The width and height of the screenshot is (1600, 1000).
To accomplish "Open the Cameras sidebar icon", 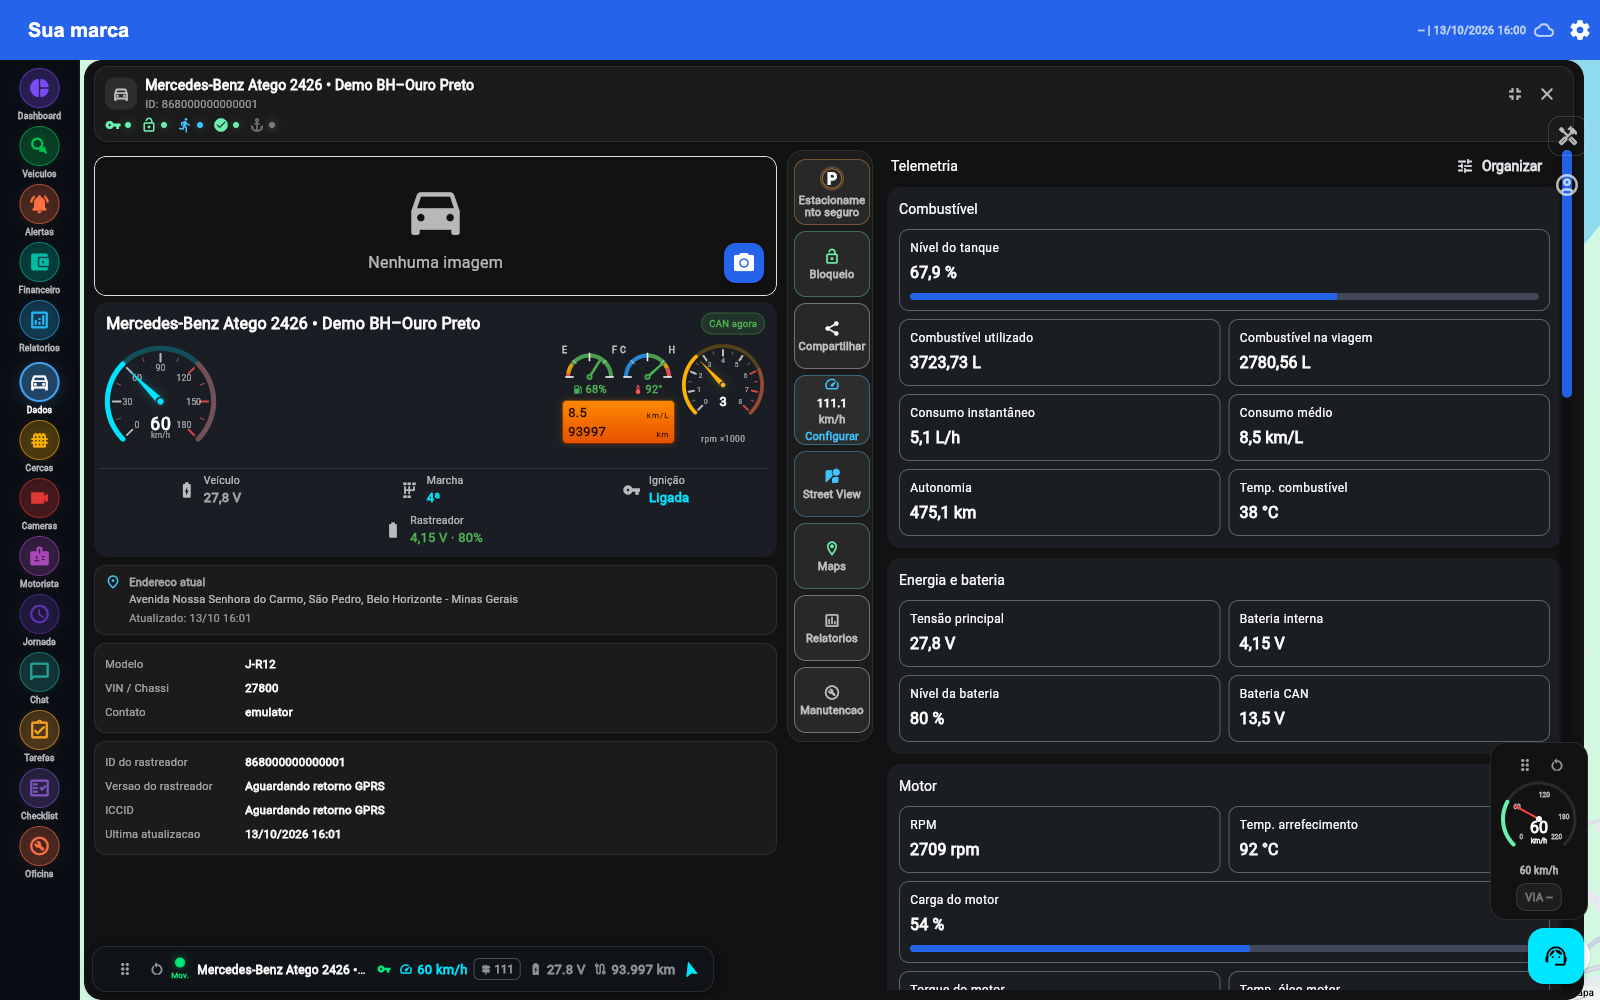I will pos(39,498).
